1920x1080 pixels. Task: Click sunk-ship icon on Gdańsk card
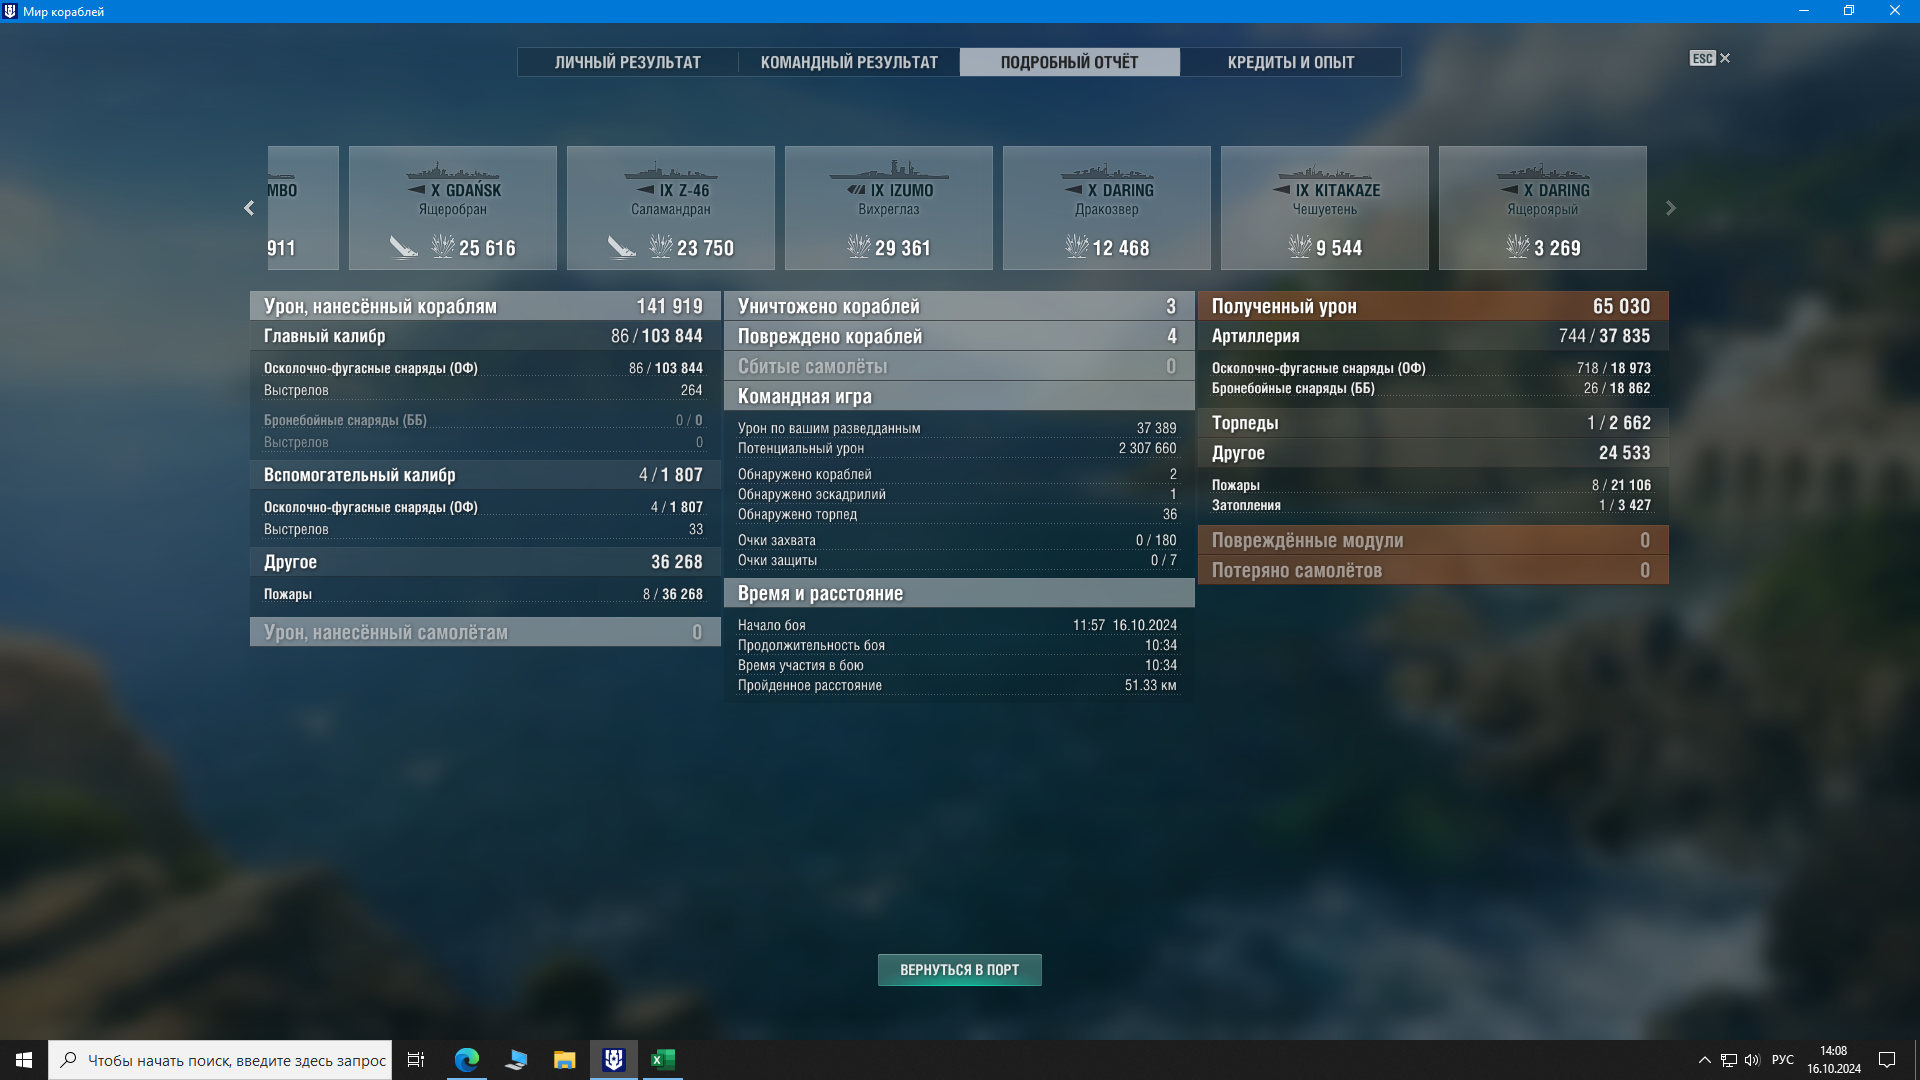click(404, 247)
